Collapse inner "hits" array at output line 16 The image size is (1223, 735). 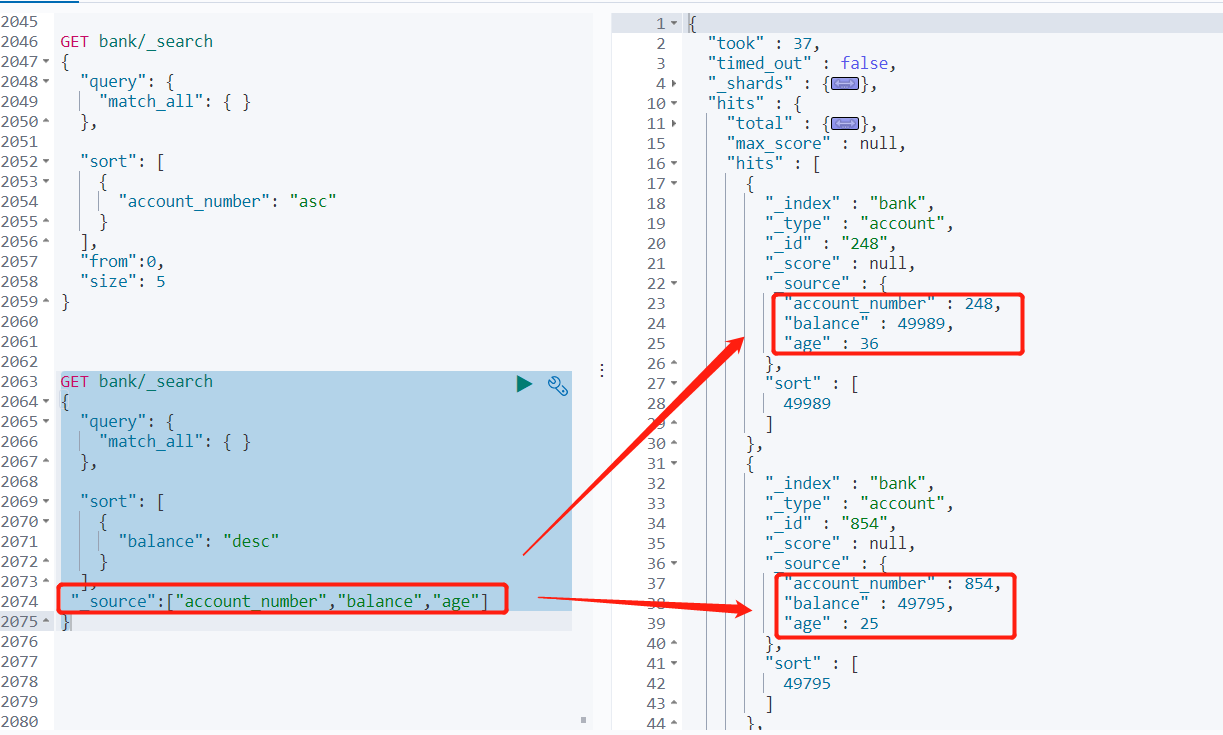(674, 164)
